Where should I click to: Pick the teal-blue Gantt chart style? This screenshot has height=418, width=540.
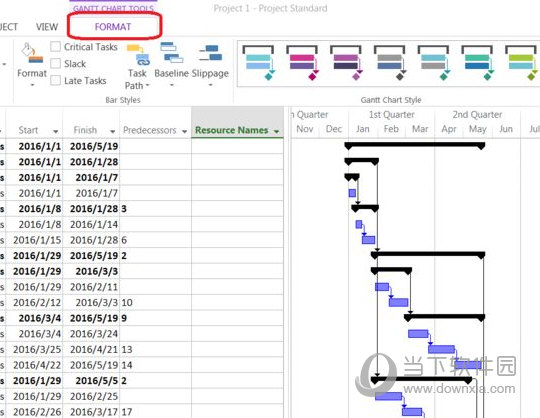477,63
